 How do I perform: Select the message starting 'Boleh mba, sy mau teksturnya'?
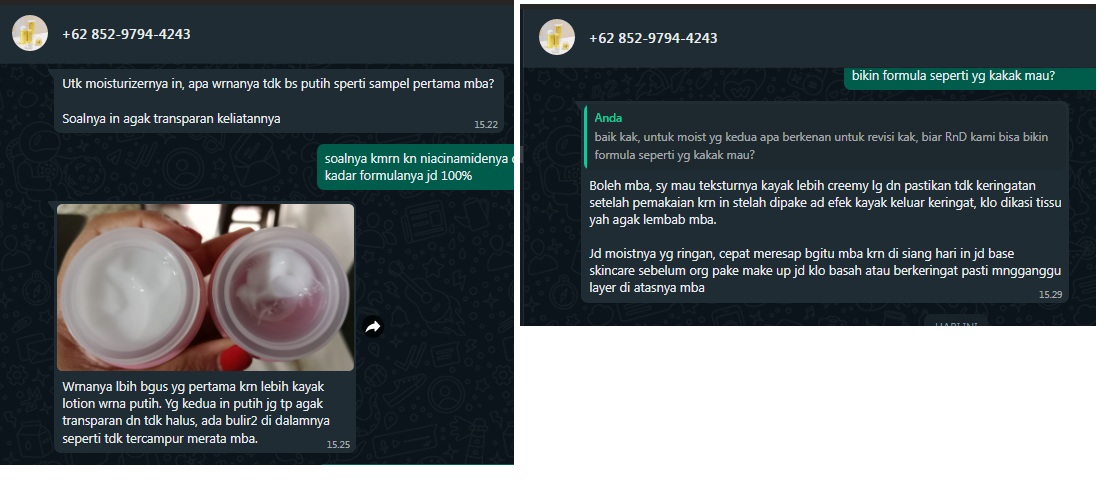(826, 203)
